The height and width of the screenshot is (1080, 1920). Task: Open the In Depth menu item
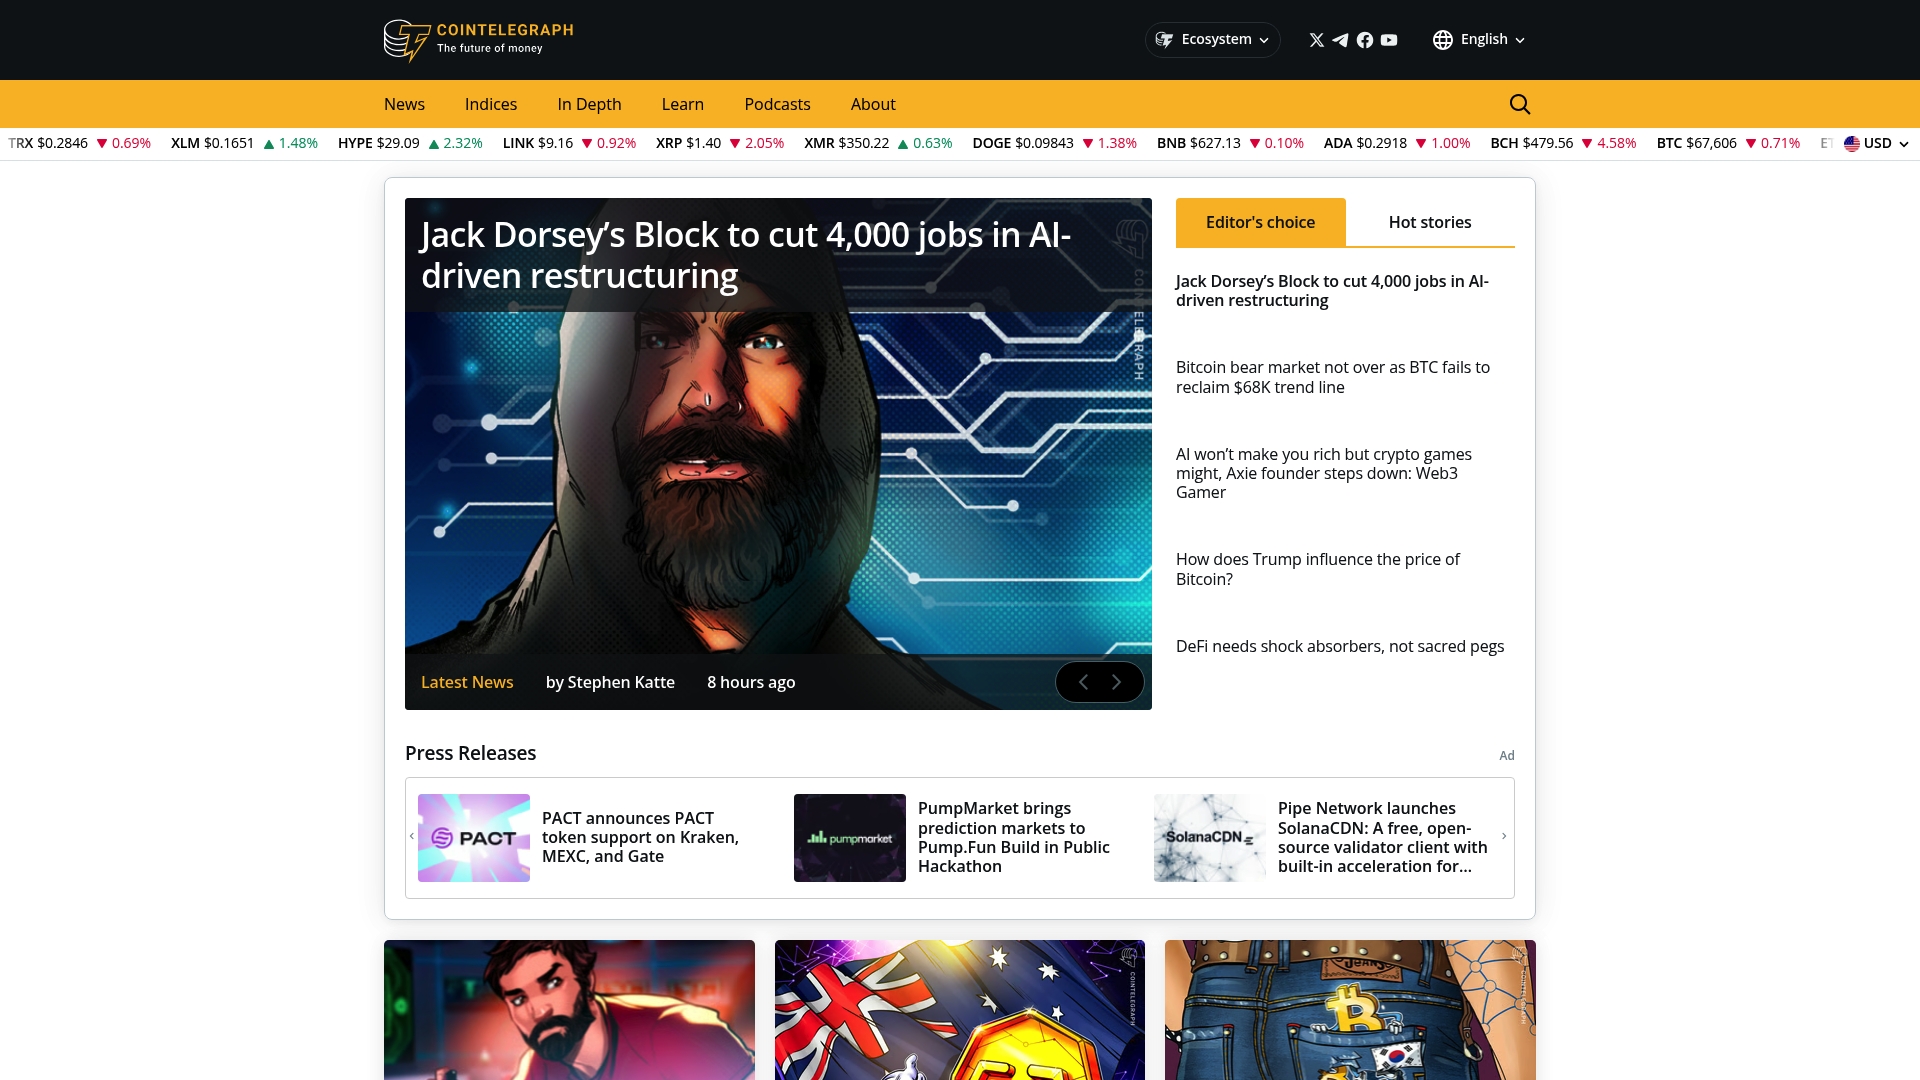[589, 104]
